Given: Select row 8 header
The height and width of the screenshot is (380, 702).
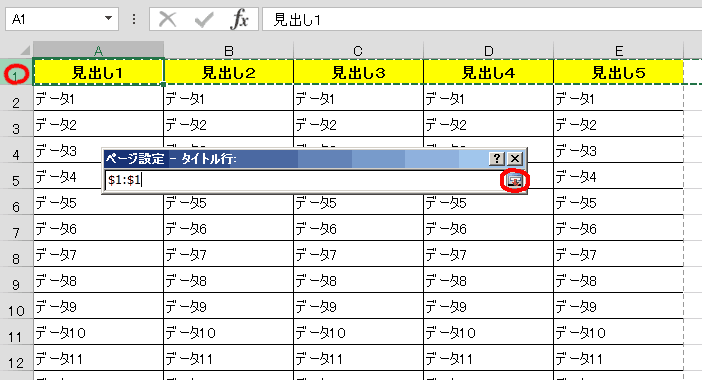Looking at the screenshot, I should [x=16, y=254].
